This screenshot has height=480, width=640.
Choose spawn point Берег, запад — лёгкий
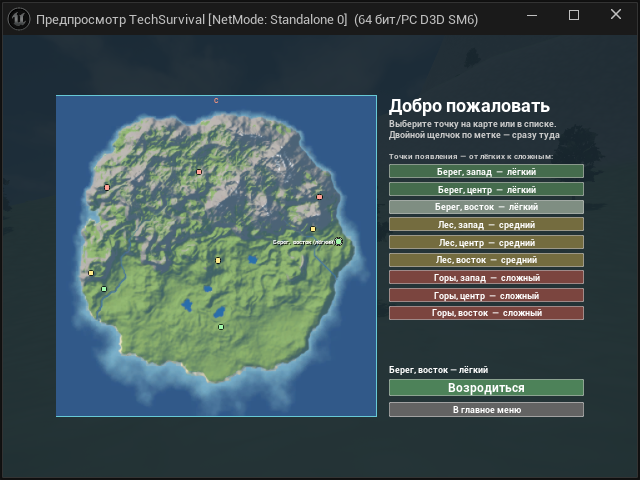486,171
